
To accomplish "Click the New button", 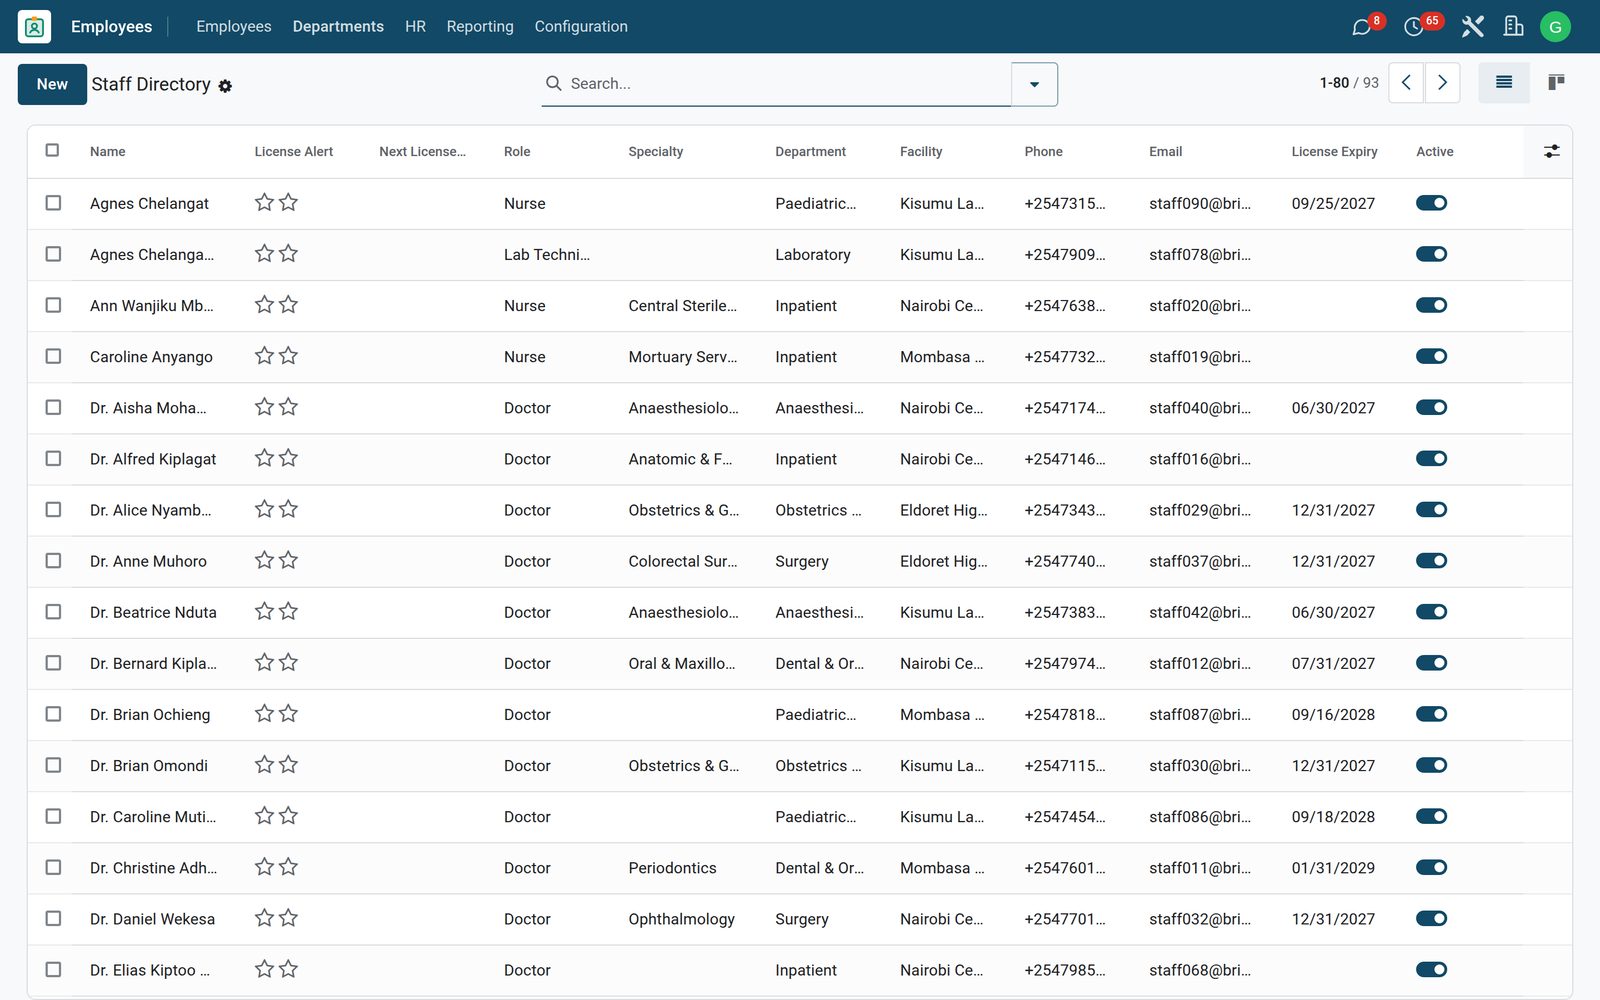I will [x=52, y=85].
